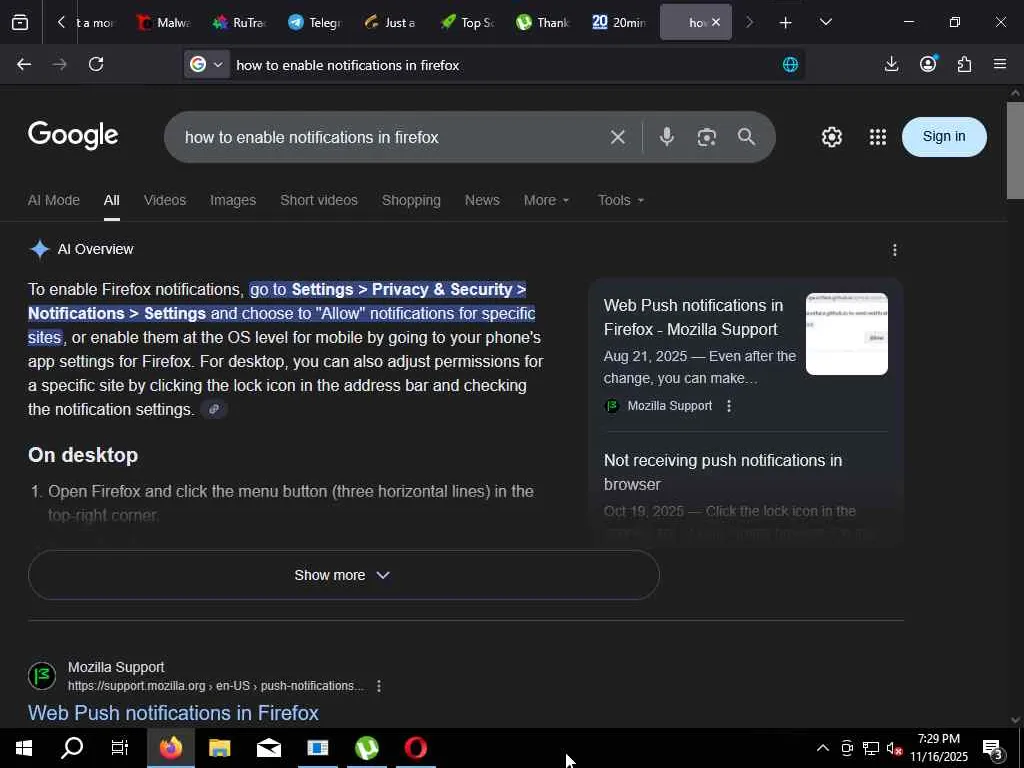The width and height of the screenshot is (1024, 768).
Task: Switch to the 'Just a' tab
Action: tap(391, 22)
